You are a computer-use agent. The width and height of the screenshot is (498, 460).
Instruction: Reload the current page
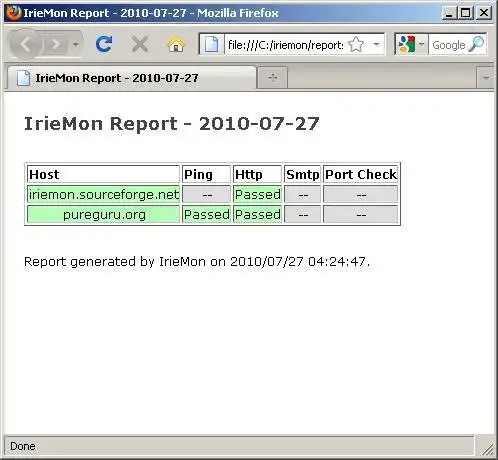(104, 44)
